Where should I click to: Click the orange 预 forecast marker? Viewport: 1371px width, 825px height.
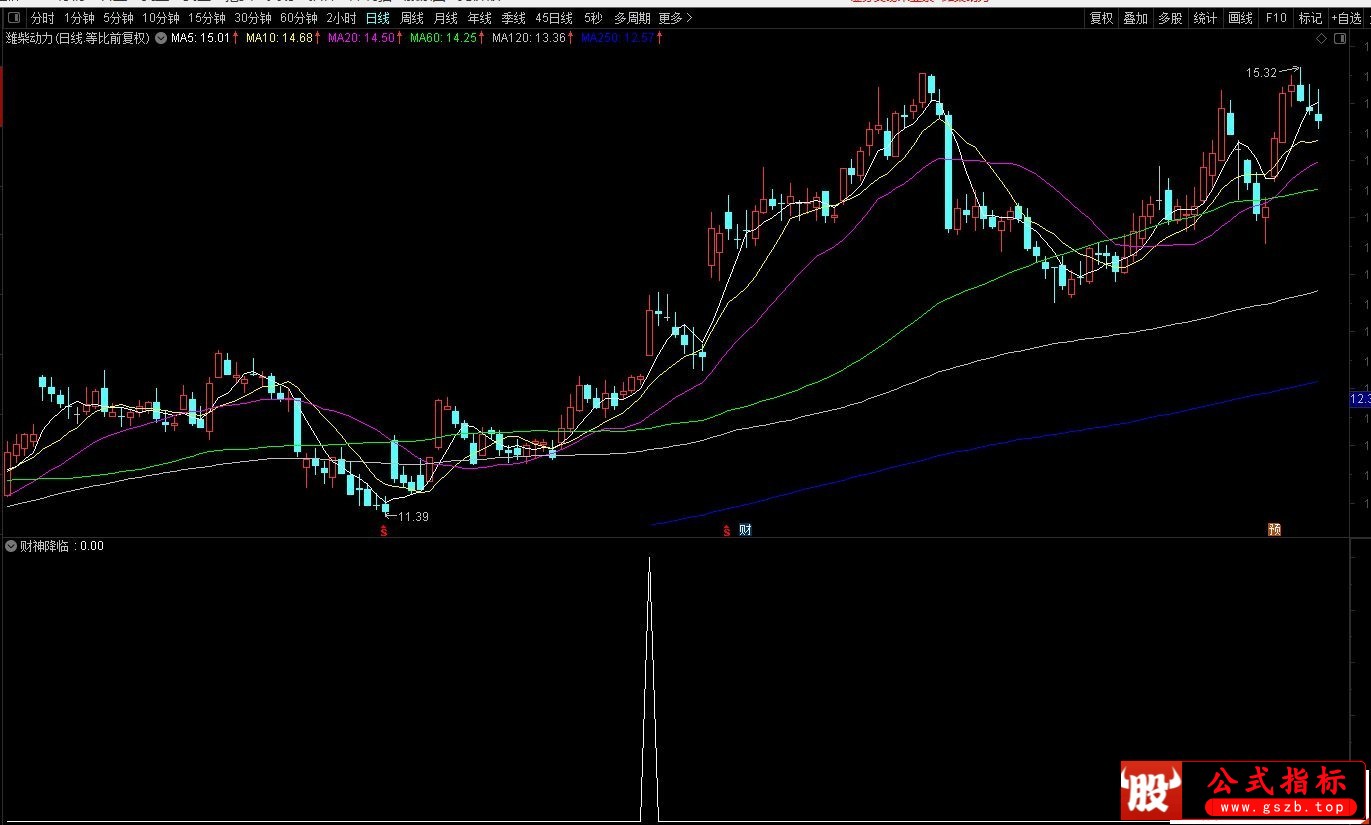point(1274,530)
